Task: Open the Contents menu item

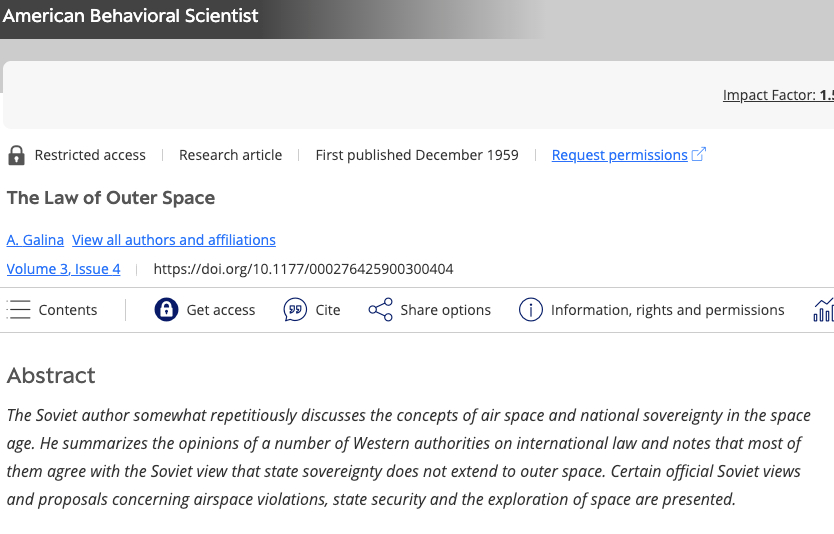Action: click(68, 310)
